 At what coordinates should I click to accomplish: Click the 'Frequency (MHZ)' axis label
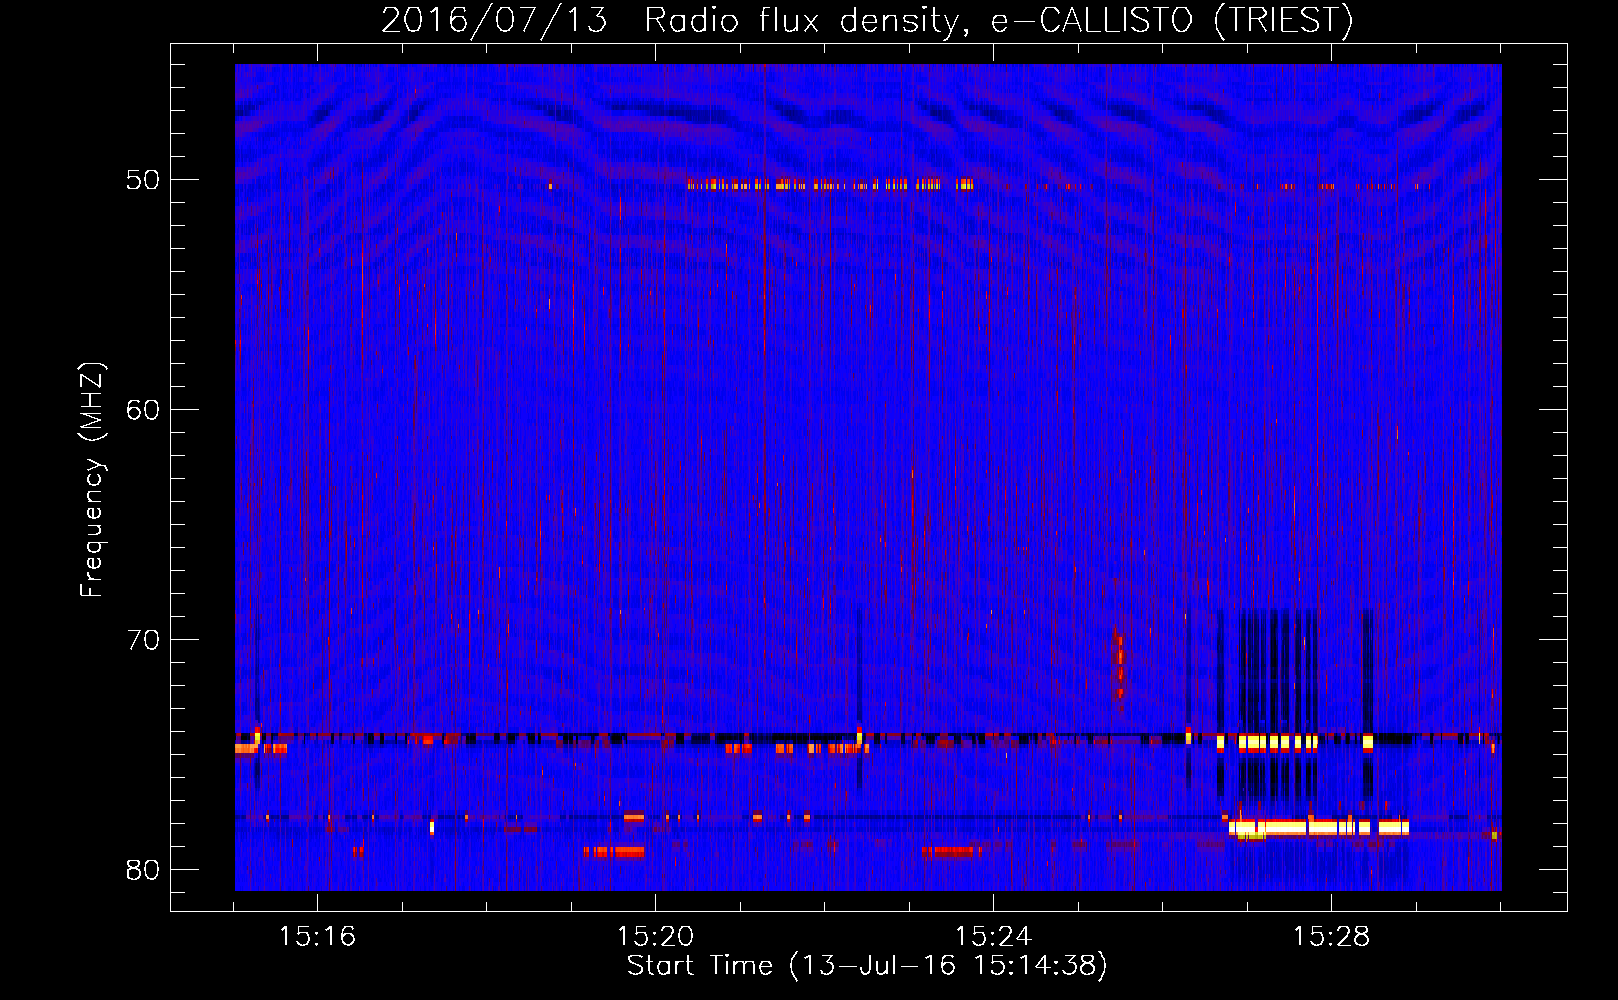pyautogui.click(x=92, y=480)
